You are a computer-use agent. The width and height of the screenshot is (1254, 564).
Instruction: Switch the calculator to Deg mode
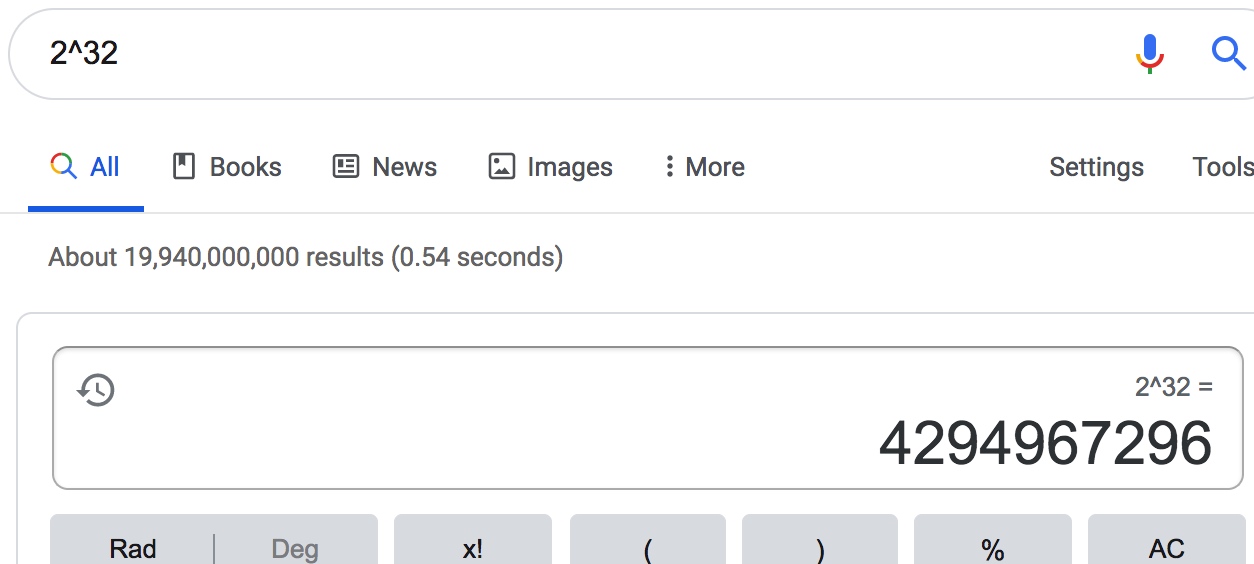[x=295, y=548]
